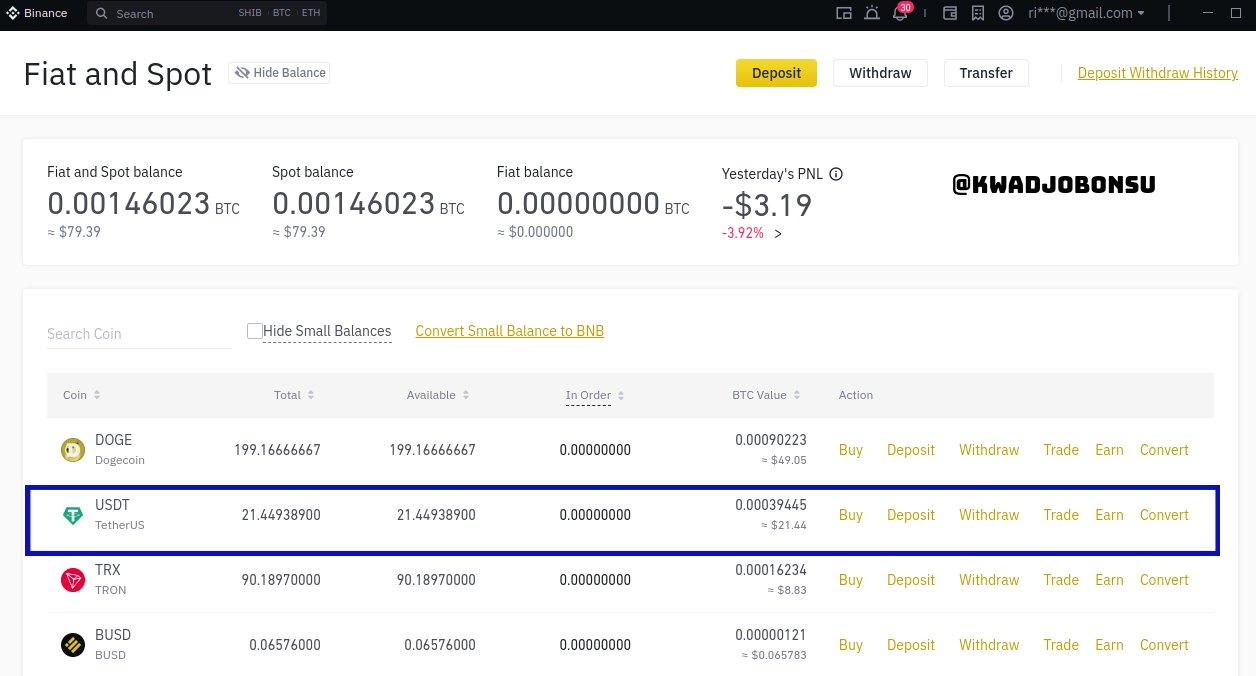
Task: Click the Withdraw button at top
Action: [880, 73]
